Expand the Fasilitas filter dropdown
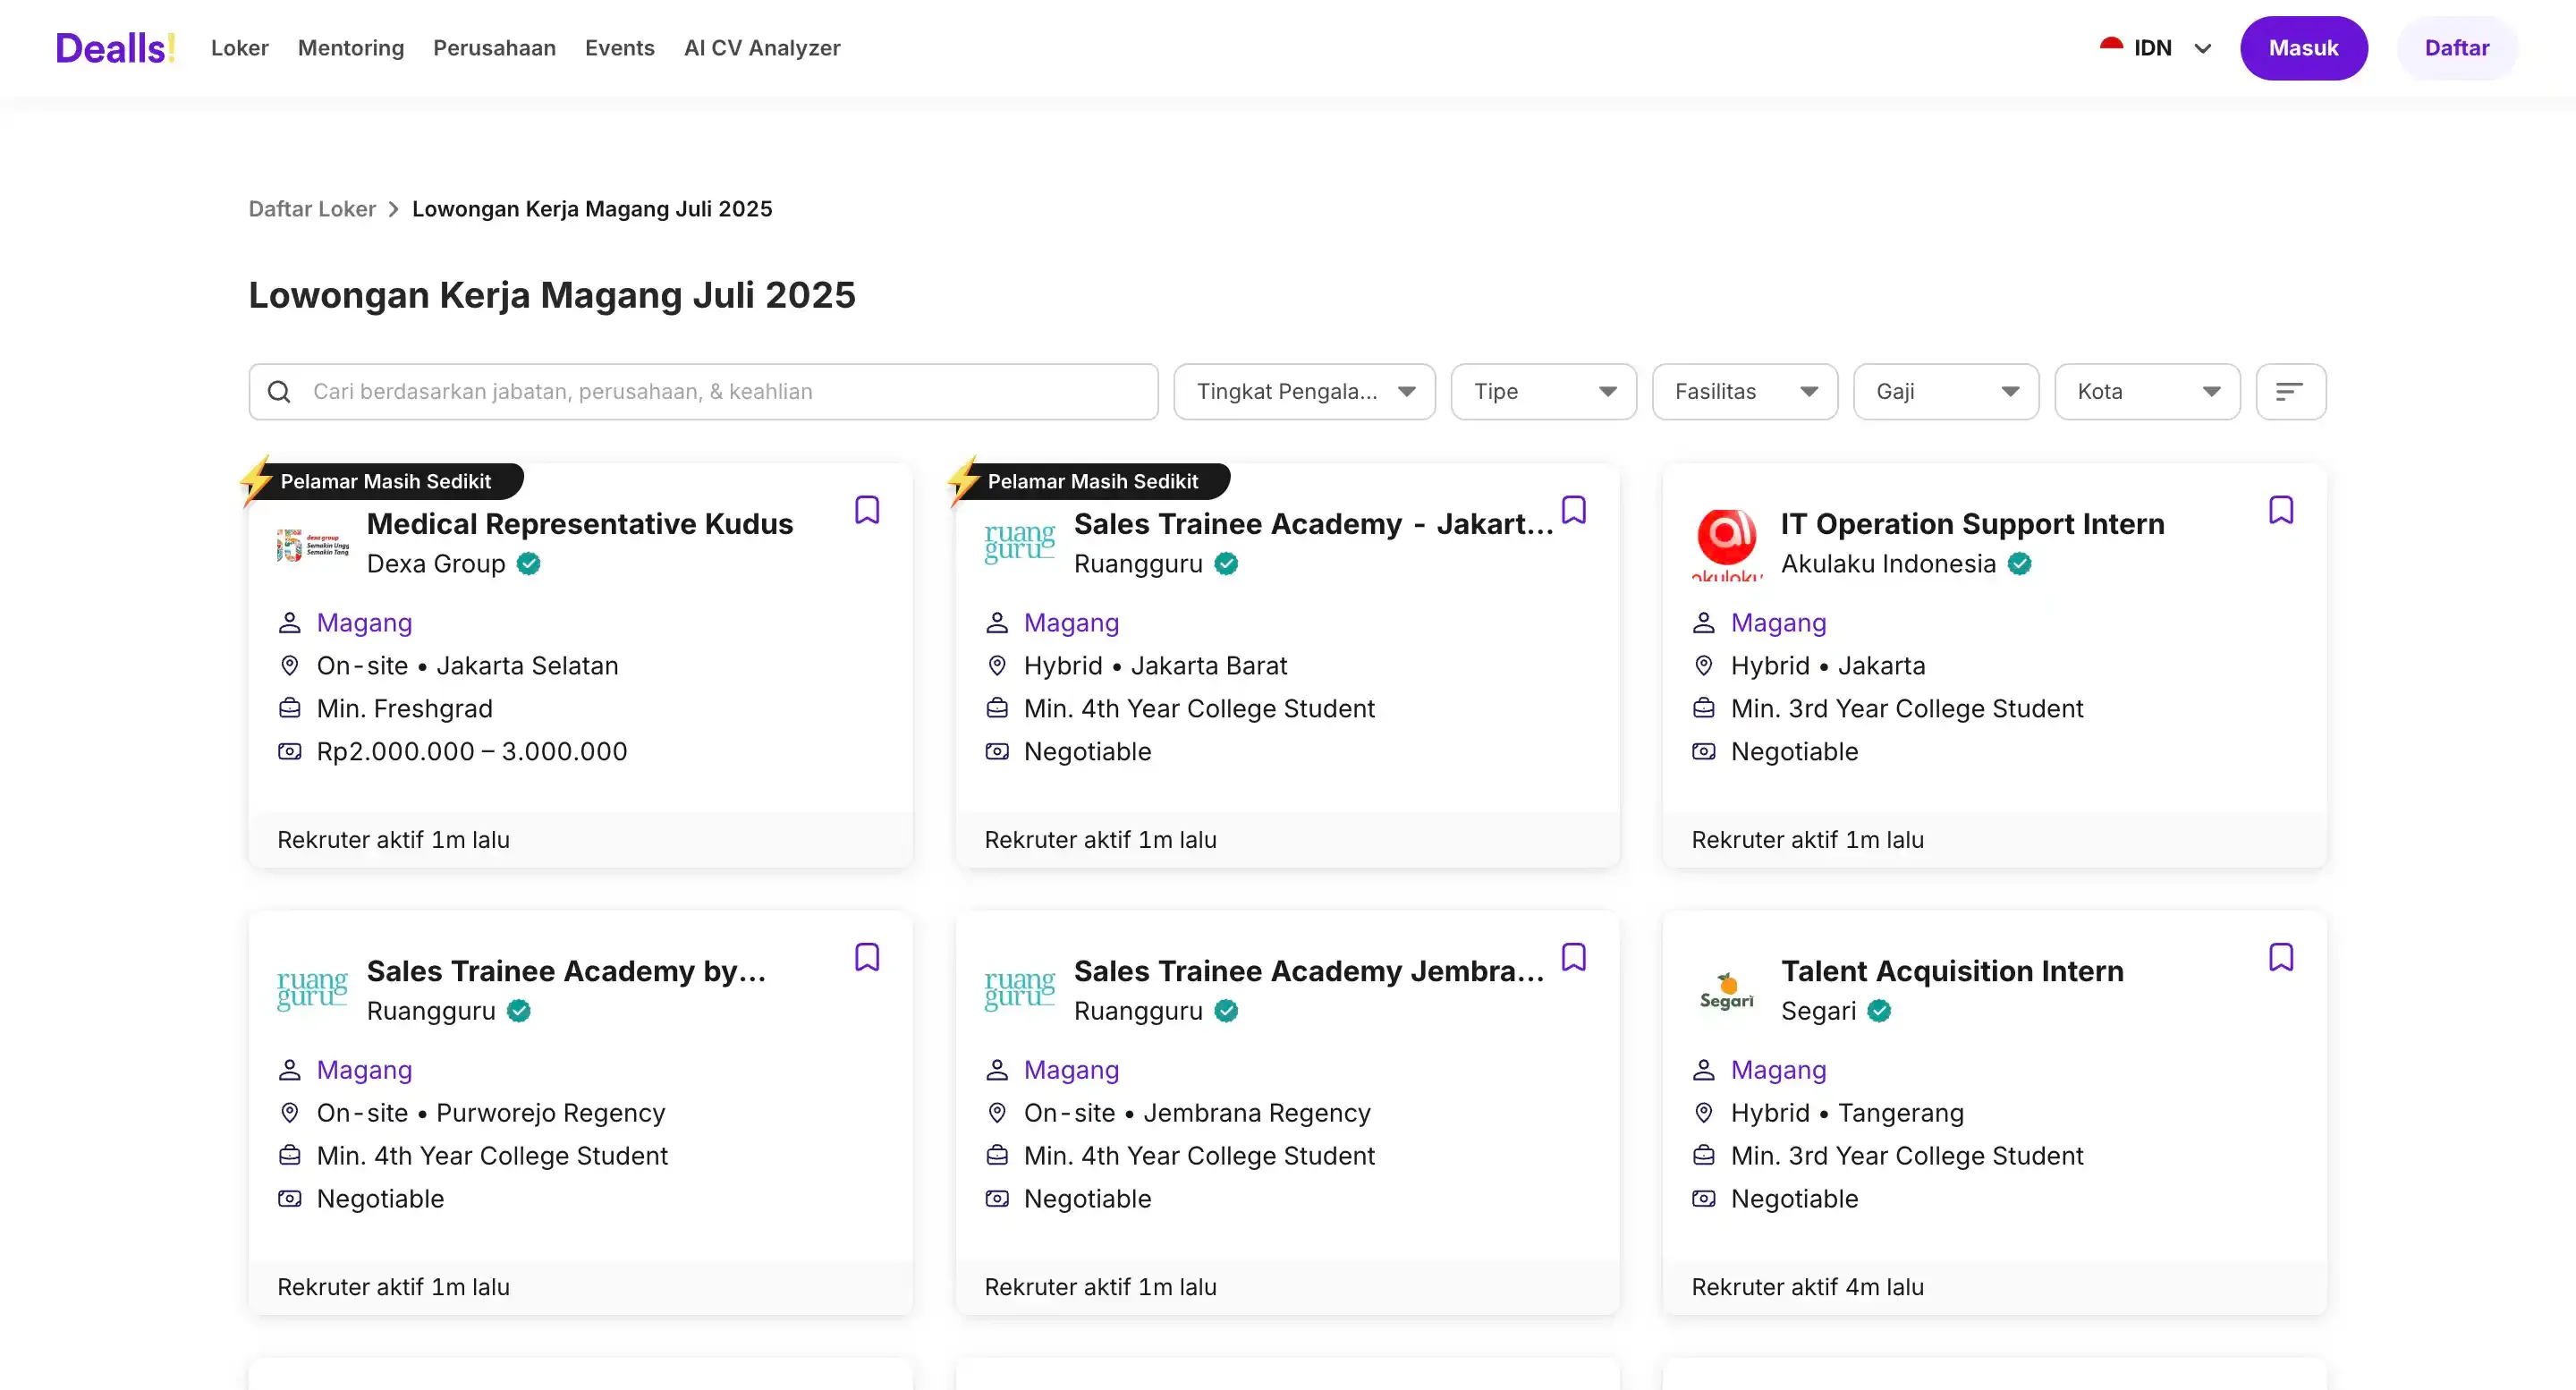 (x=1745, y=392)
